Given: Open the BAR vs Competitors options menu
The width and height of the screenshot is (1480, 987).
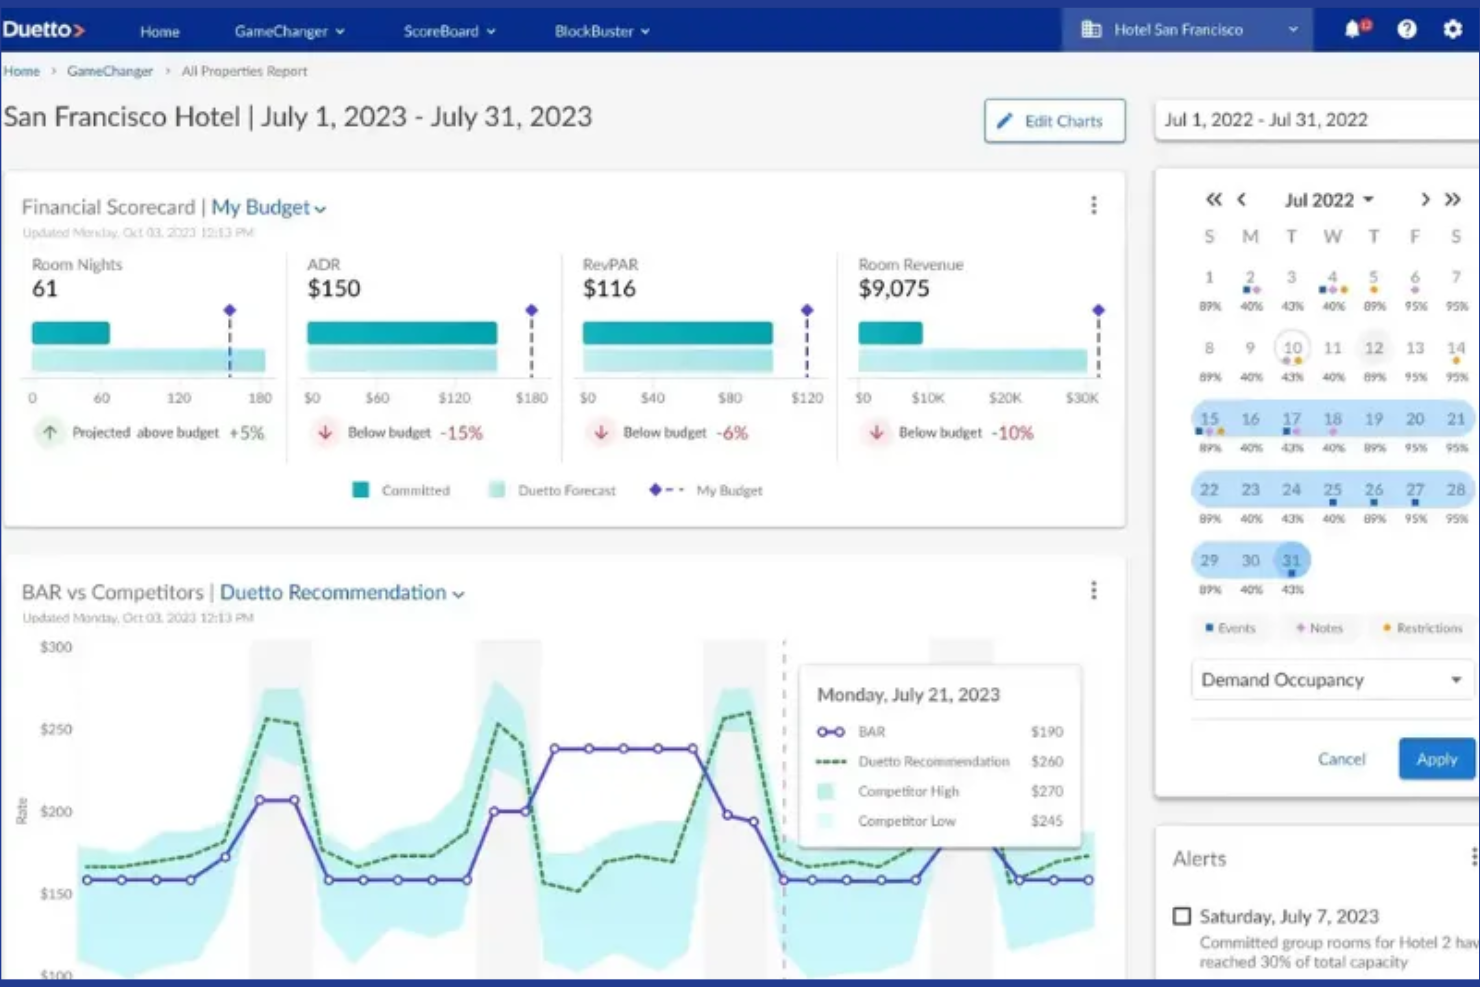Looking at the screenshot, I should pyautogui.click(x=1094, y=591).
